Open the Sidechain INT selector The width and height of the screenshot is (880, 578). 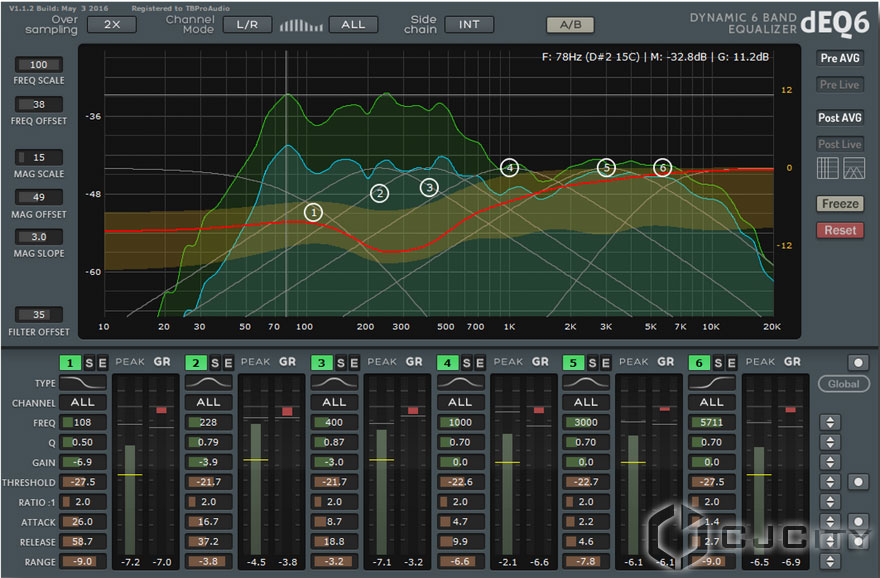tap(469, 25)
